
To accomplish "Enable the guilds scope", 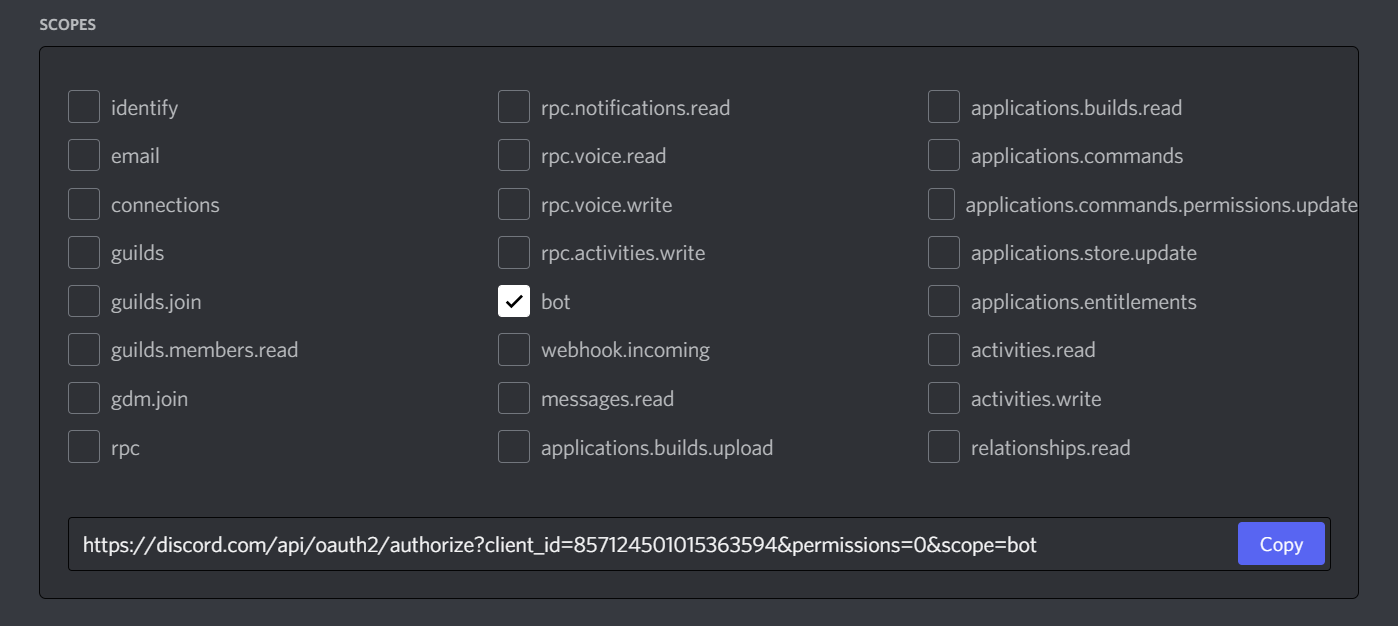I will pos(84,252).
